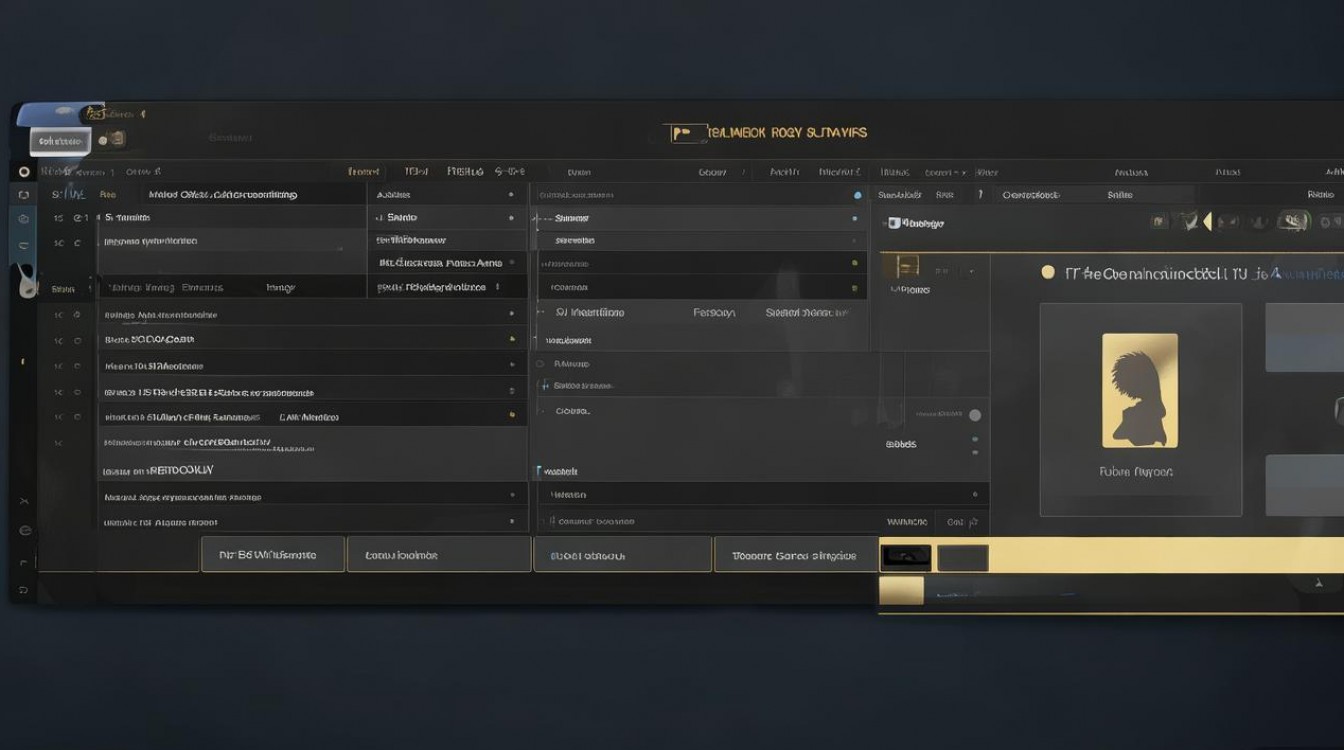Expand the first row using its right-side dot
Viewport: 1344px width, 750px height.
(x=511, y=195)
